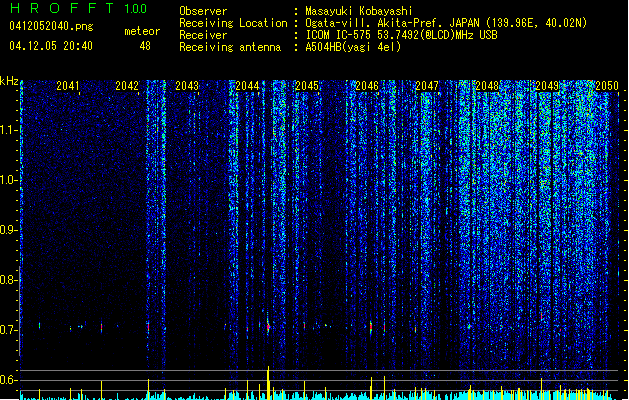Click the 2041 time marker
629x400 pixels.
tap(68, 86)
